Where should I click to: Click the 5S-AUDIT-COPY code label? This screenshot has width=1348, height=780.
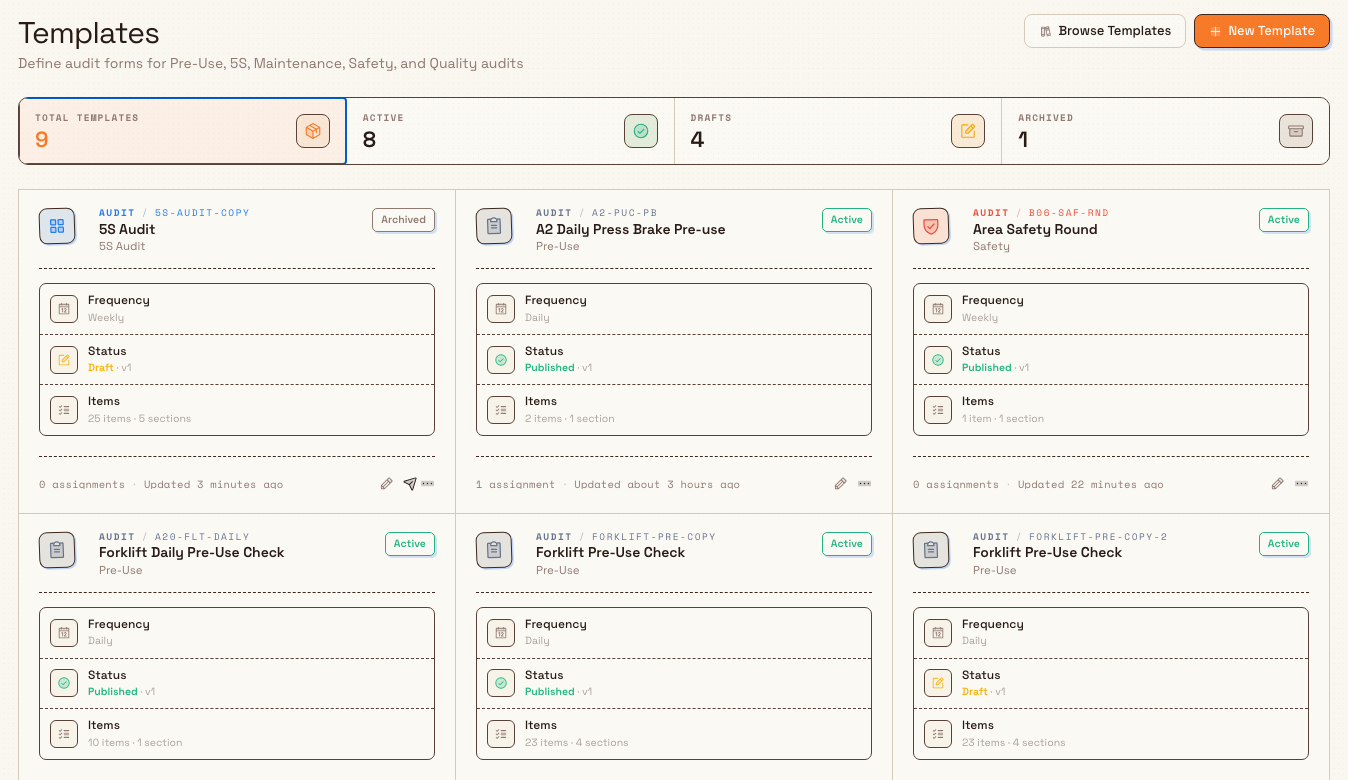202,213
